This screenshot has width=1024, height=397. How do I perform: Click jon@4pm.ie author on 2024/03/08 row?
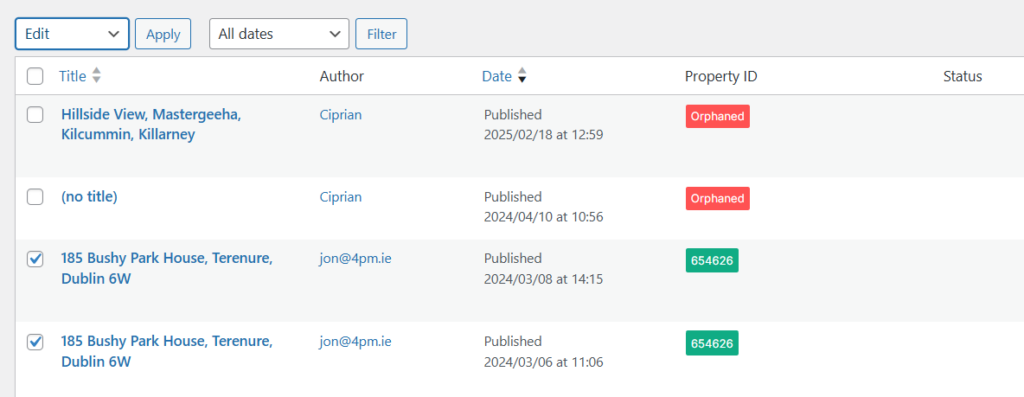click(x=355, y=259)
